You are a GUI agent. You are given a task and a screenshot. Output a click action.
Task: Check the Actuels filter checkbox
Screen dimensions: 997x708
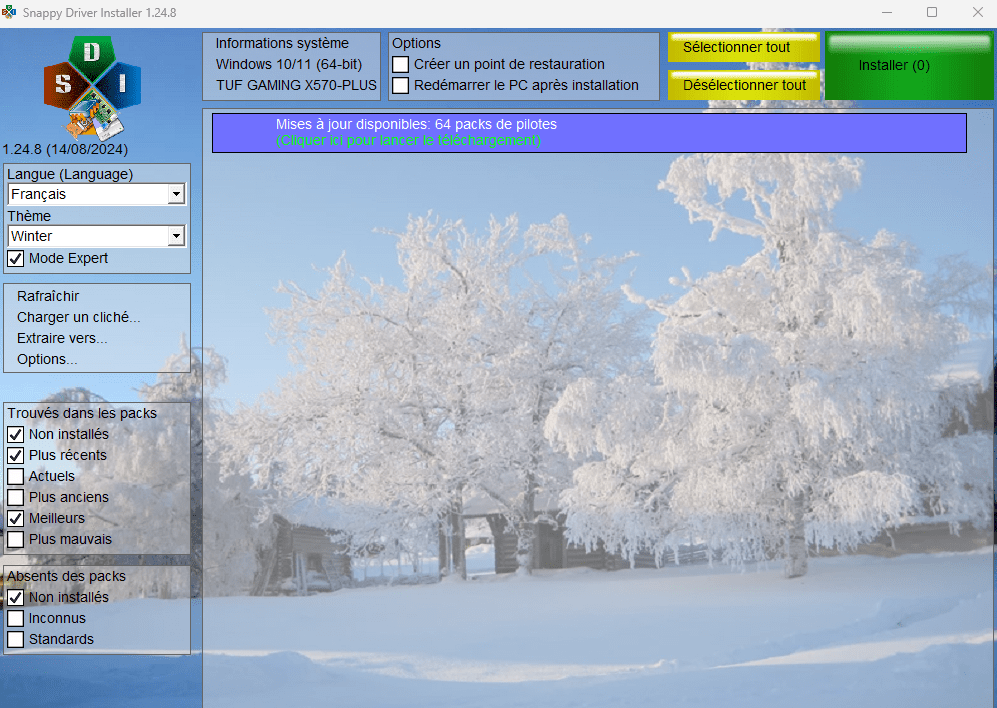point(16,477)
